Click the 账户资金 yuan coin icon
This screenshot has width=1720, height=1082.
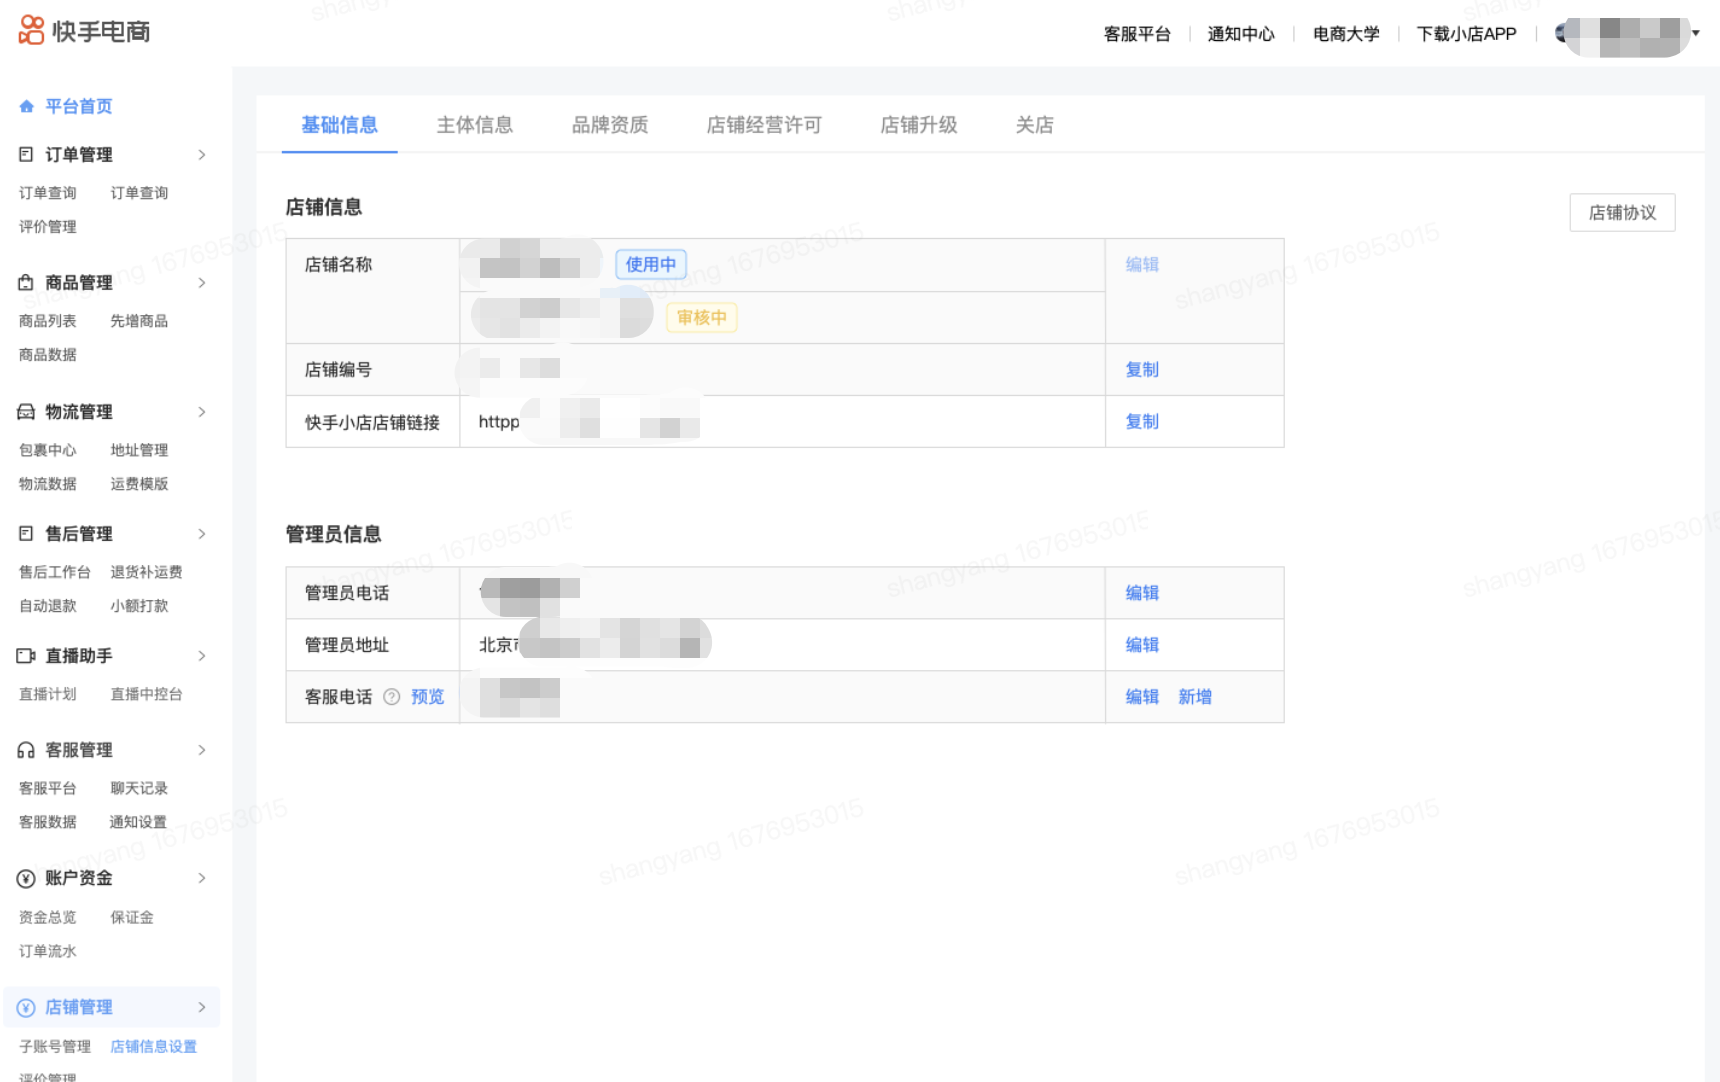(x=26, y=879)
